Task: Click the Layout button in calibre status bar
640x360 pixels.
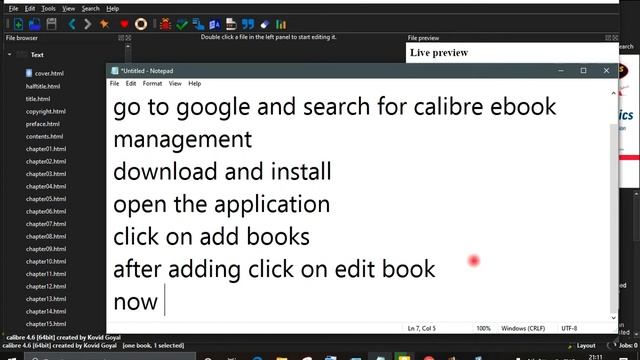Action: (x=586, y=346)
